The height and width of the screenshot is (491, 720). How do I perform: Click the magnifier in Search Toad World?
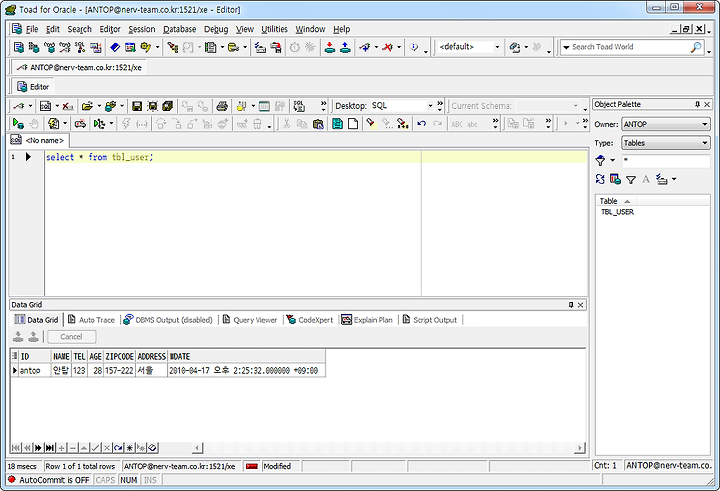point(696,47)
